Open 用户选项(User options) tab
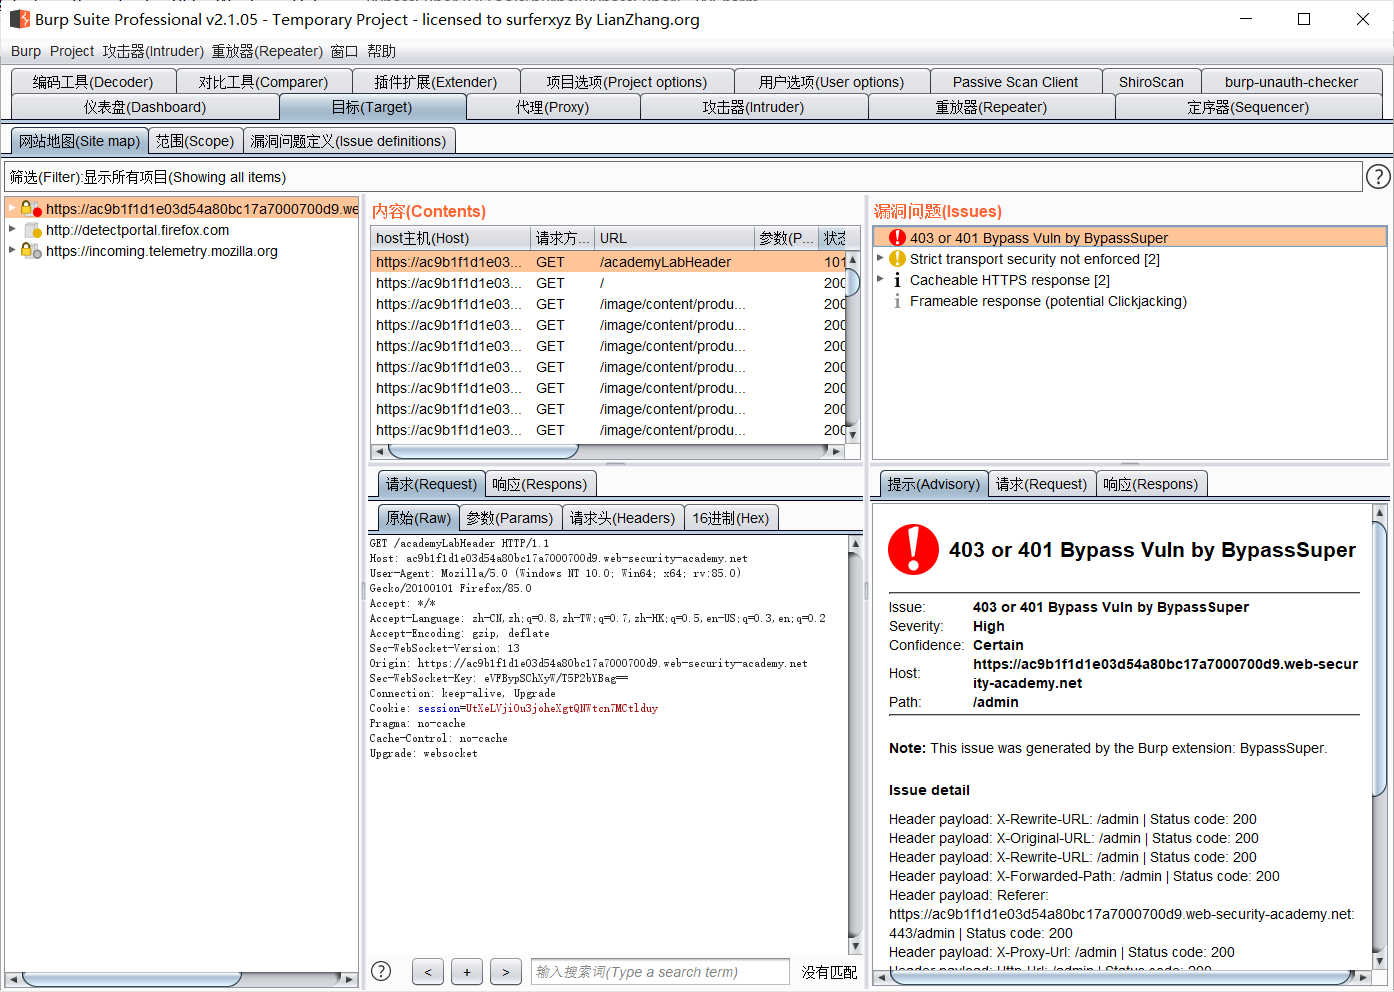The image size is (1394, 992). pyautogui.click(x=831, y=82)
